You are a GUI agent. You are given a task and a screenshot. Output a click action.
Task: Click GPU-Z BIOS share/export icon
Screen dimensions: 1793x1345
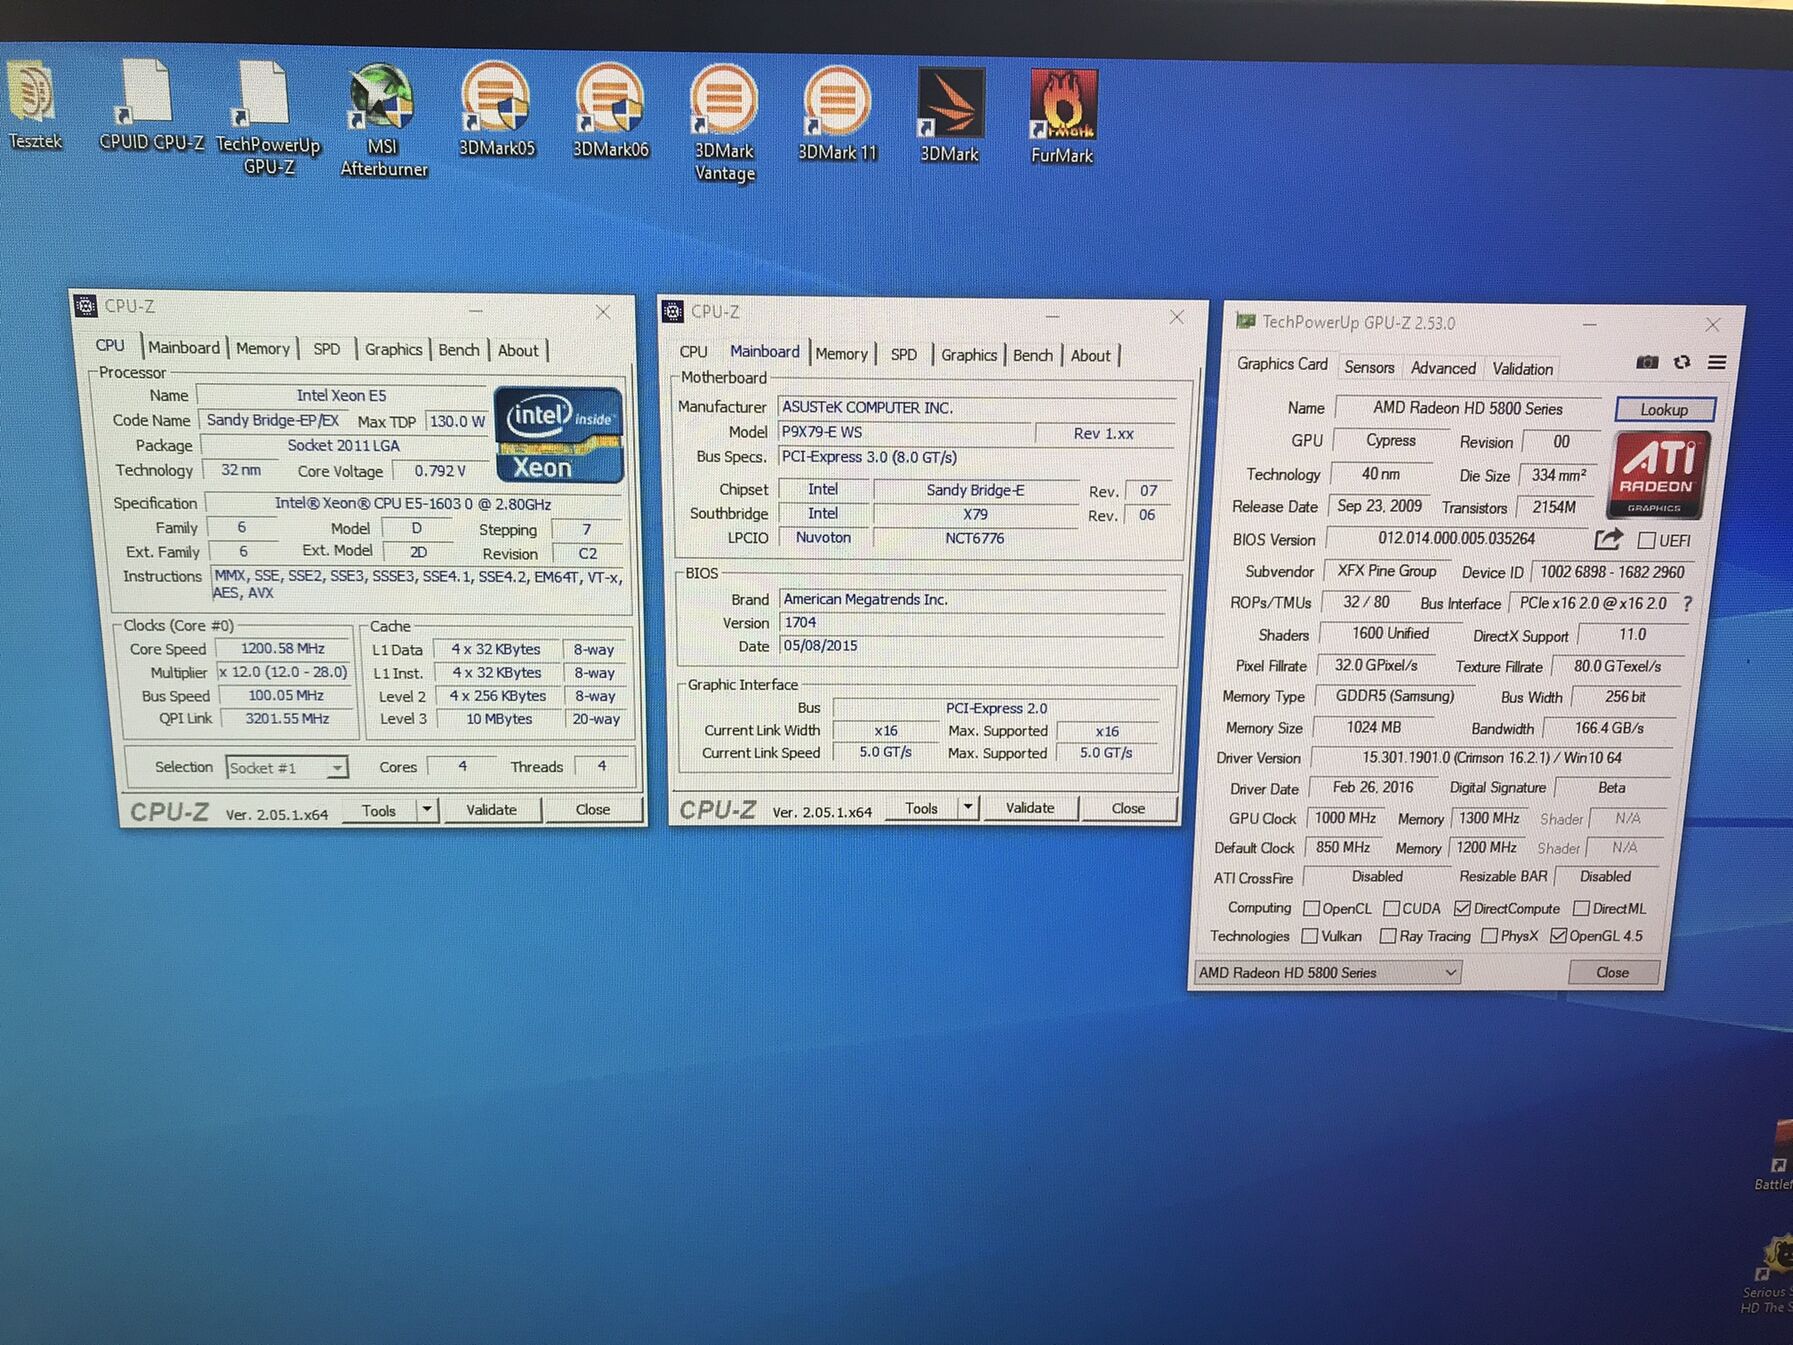[1608, 540]
